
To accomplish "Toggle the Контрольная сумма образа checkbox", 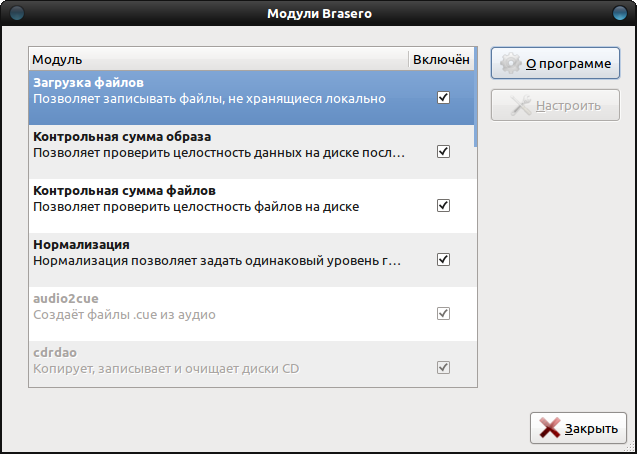I will (x=443, y=151).
